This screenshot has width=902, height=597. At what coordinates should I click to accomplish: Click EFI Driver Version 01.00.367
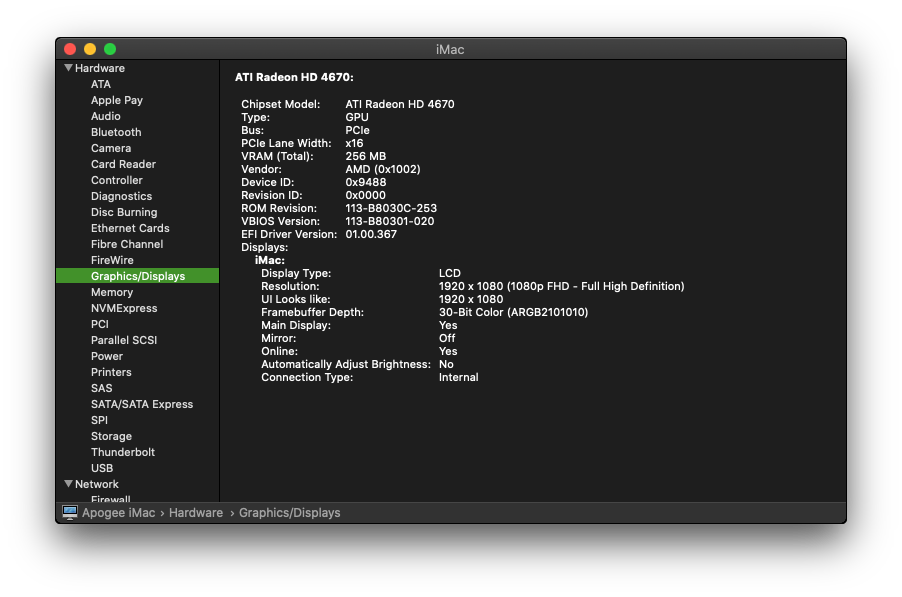[370, 235]
